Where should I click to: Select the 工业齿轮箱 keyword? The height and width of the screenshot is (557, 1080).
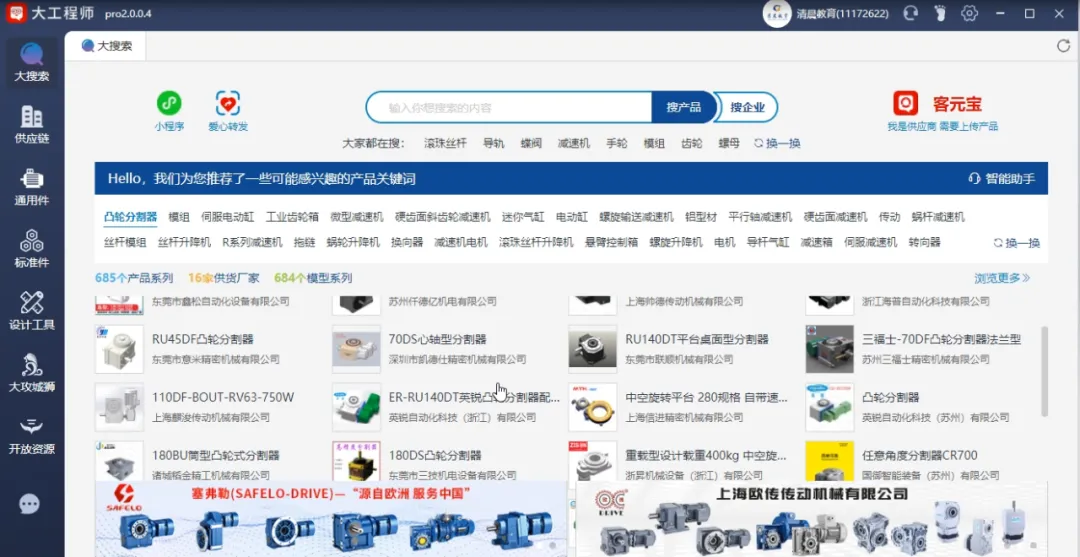[x=292, y=217]
